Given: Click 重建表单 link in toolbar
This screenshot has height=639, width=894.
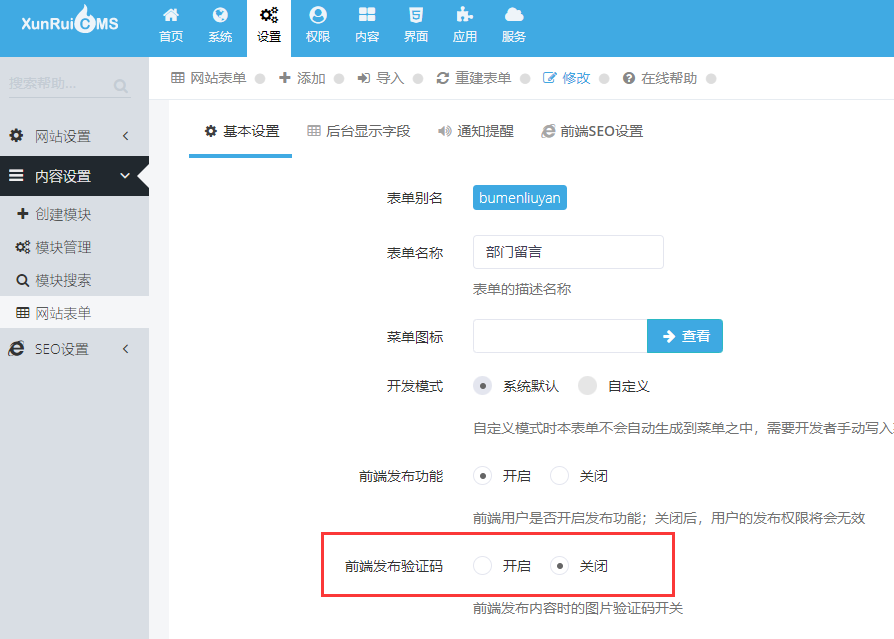Looking at the screenshot, I should (483, 78).
